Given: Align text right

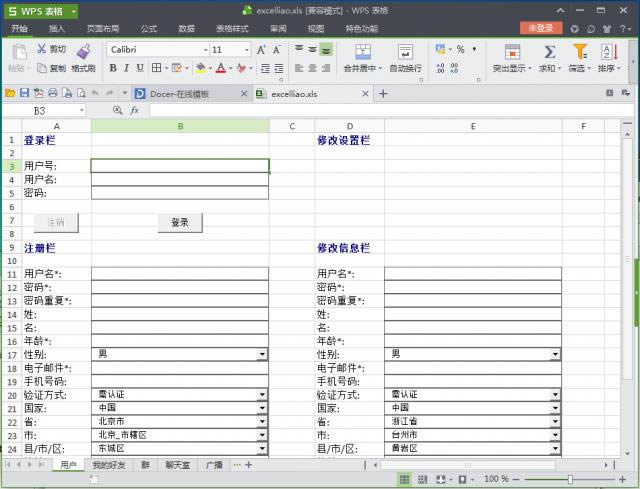Looking at the screenshot, I should click(x=326, y=68).
